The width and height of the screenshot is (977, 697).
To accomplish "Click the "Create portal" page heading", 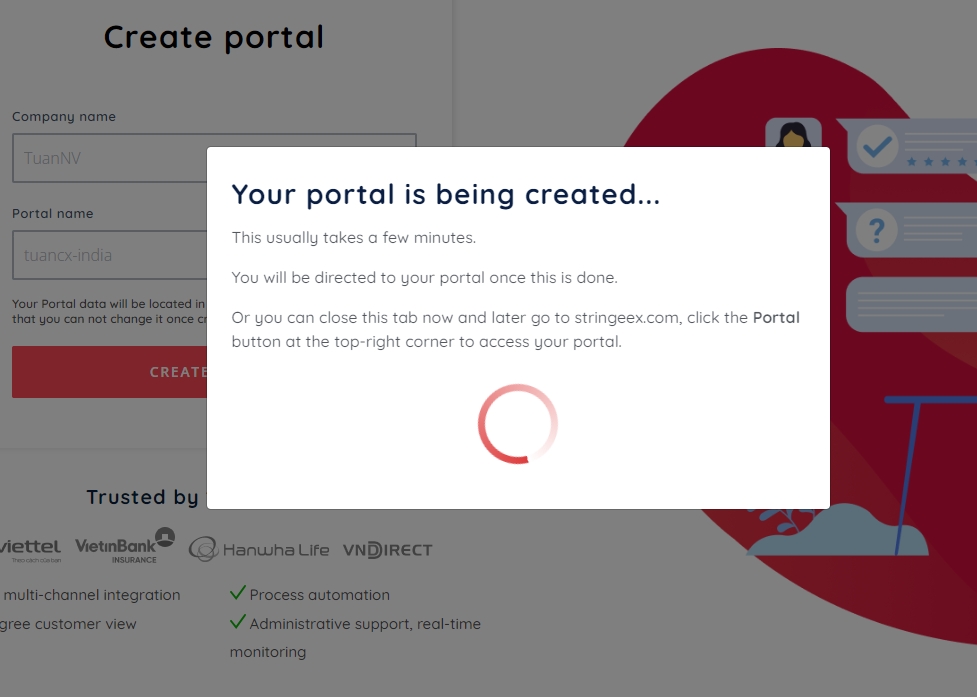I will (x=214, y=37).
